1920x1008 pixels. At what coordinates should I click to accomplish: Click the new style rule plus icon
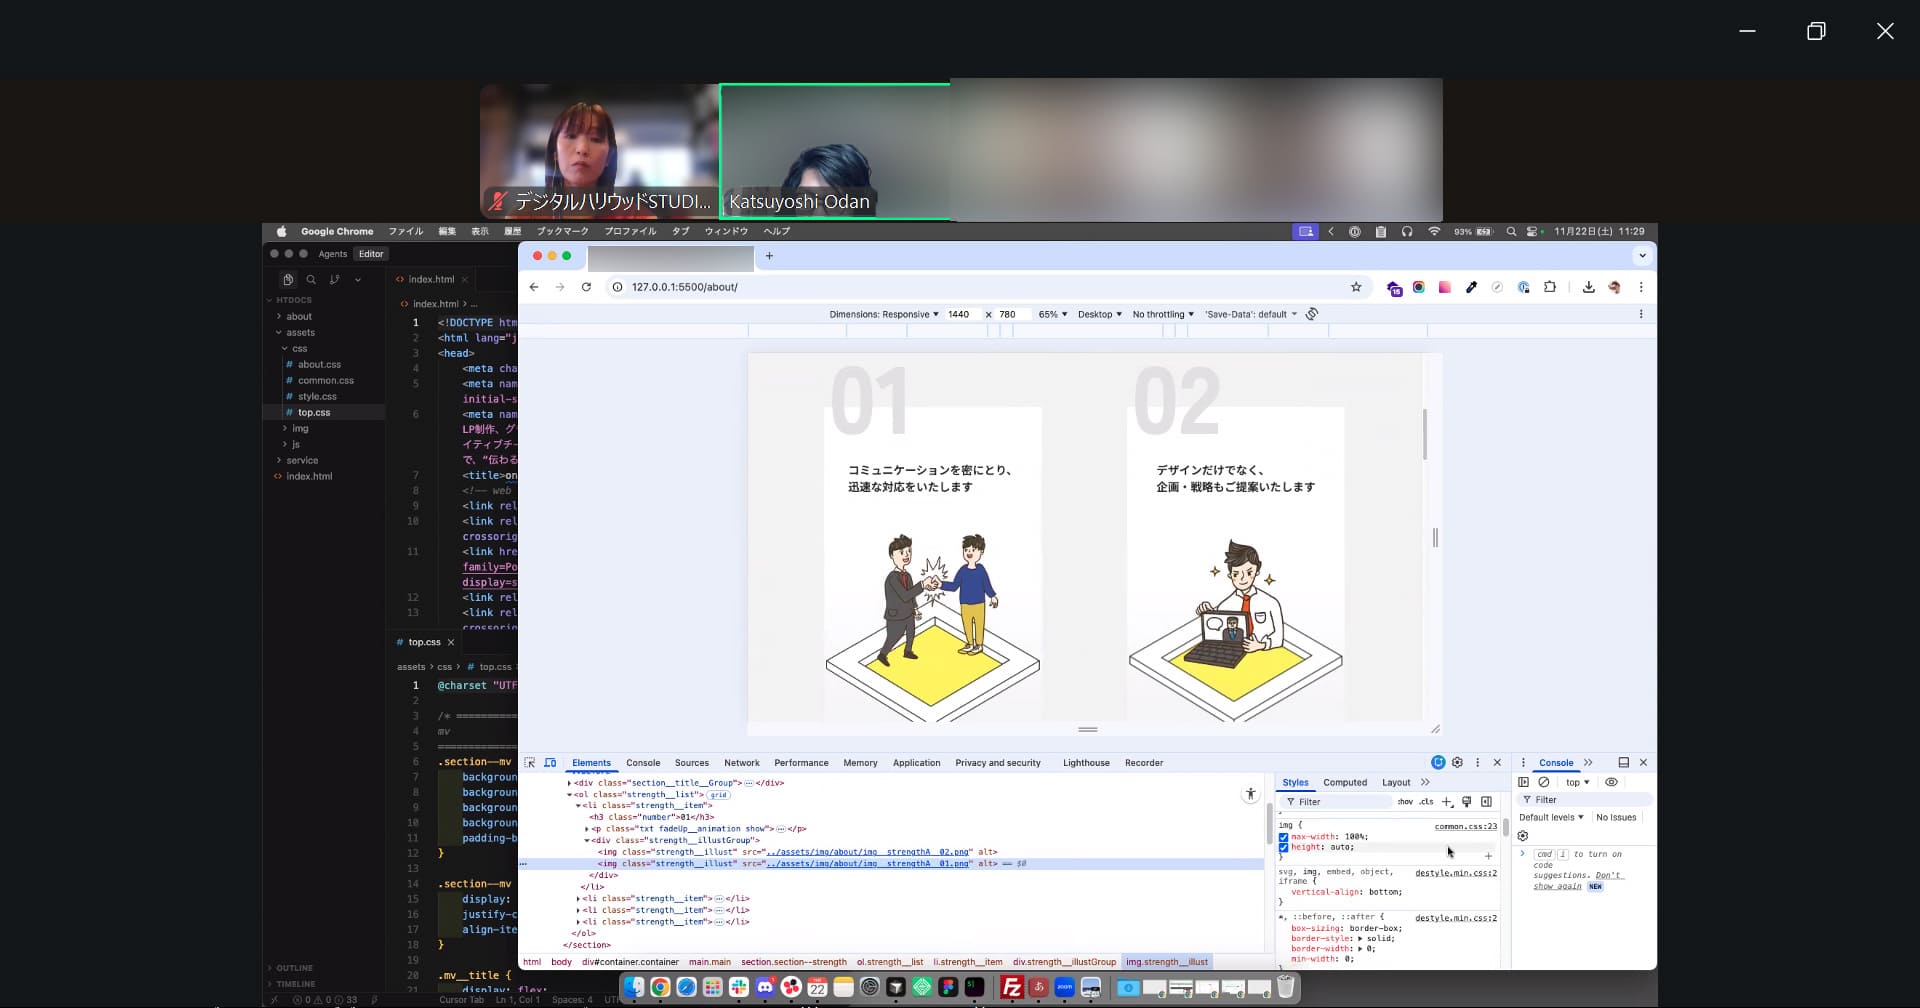pos(1446,802)
